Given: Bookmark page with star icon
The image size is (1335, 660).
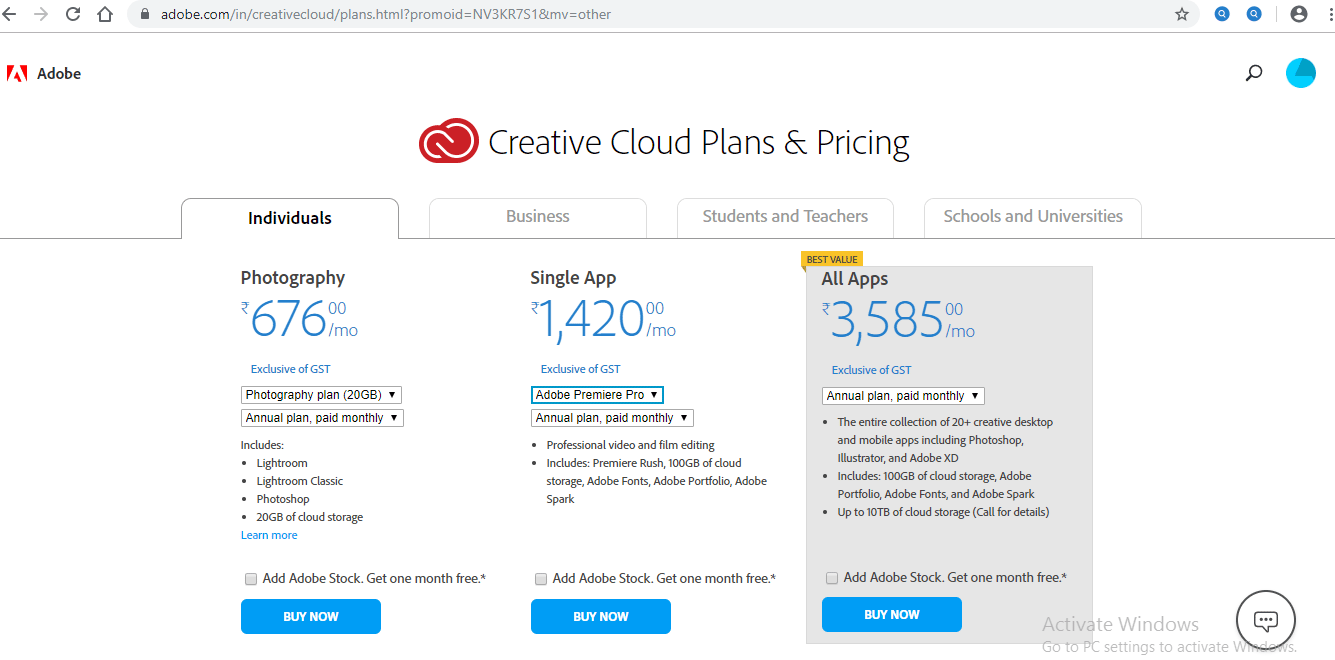Looking at the screenshot, I should point(1181,14).
